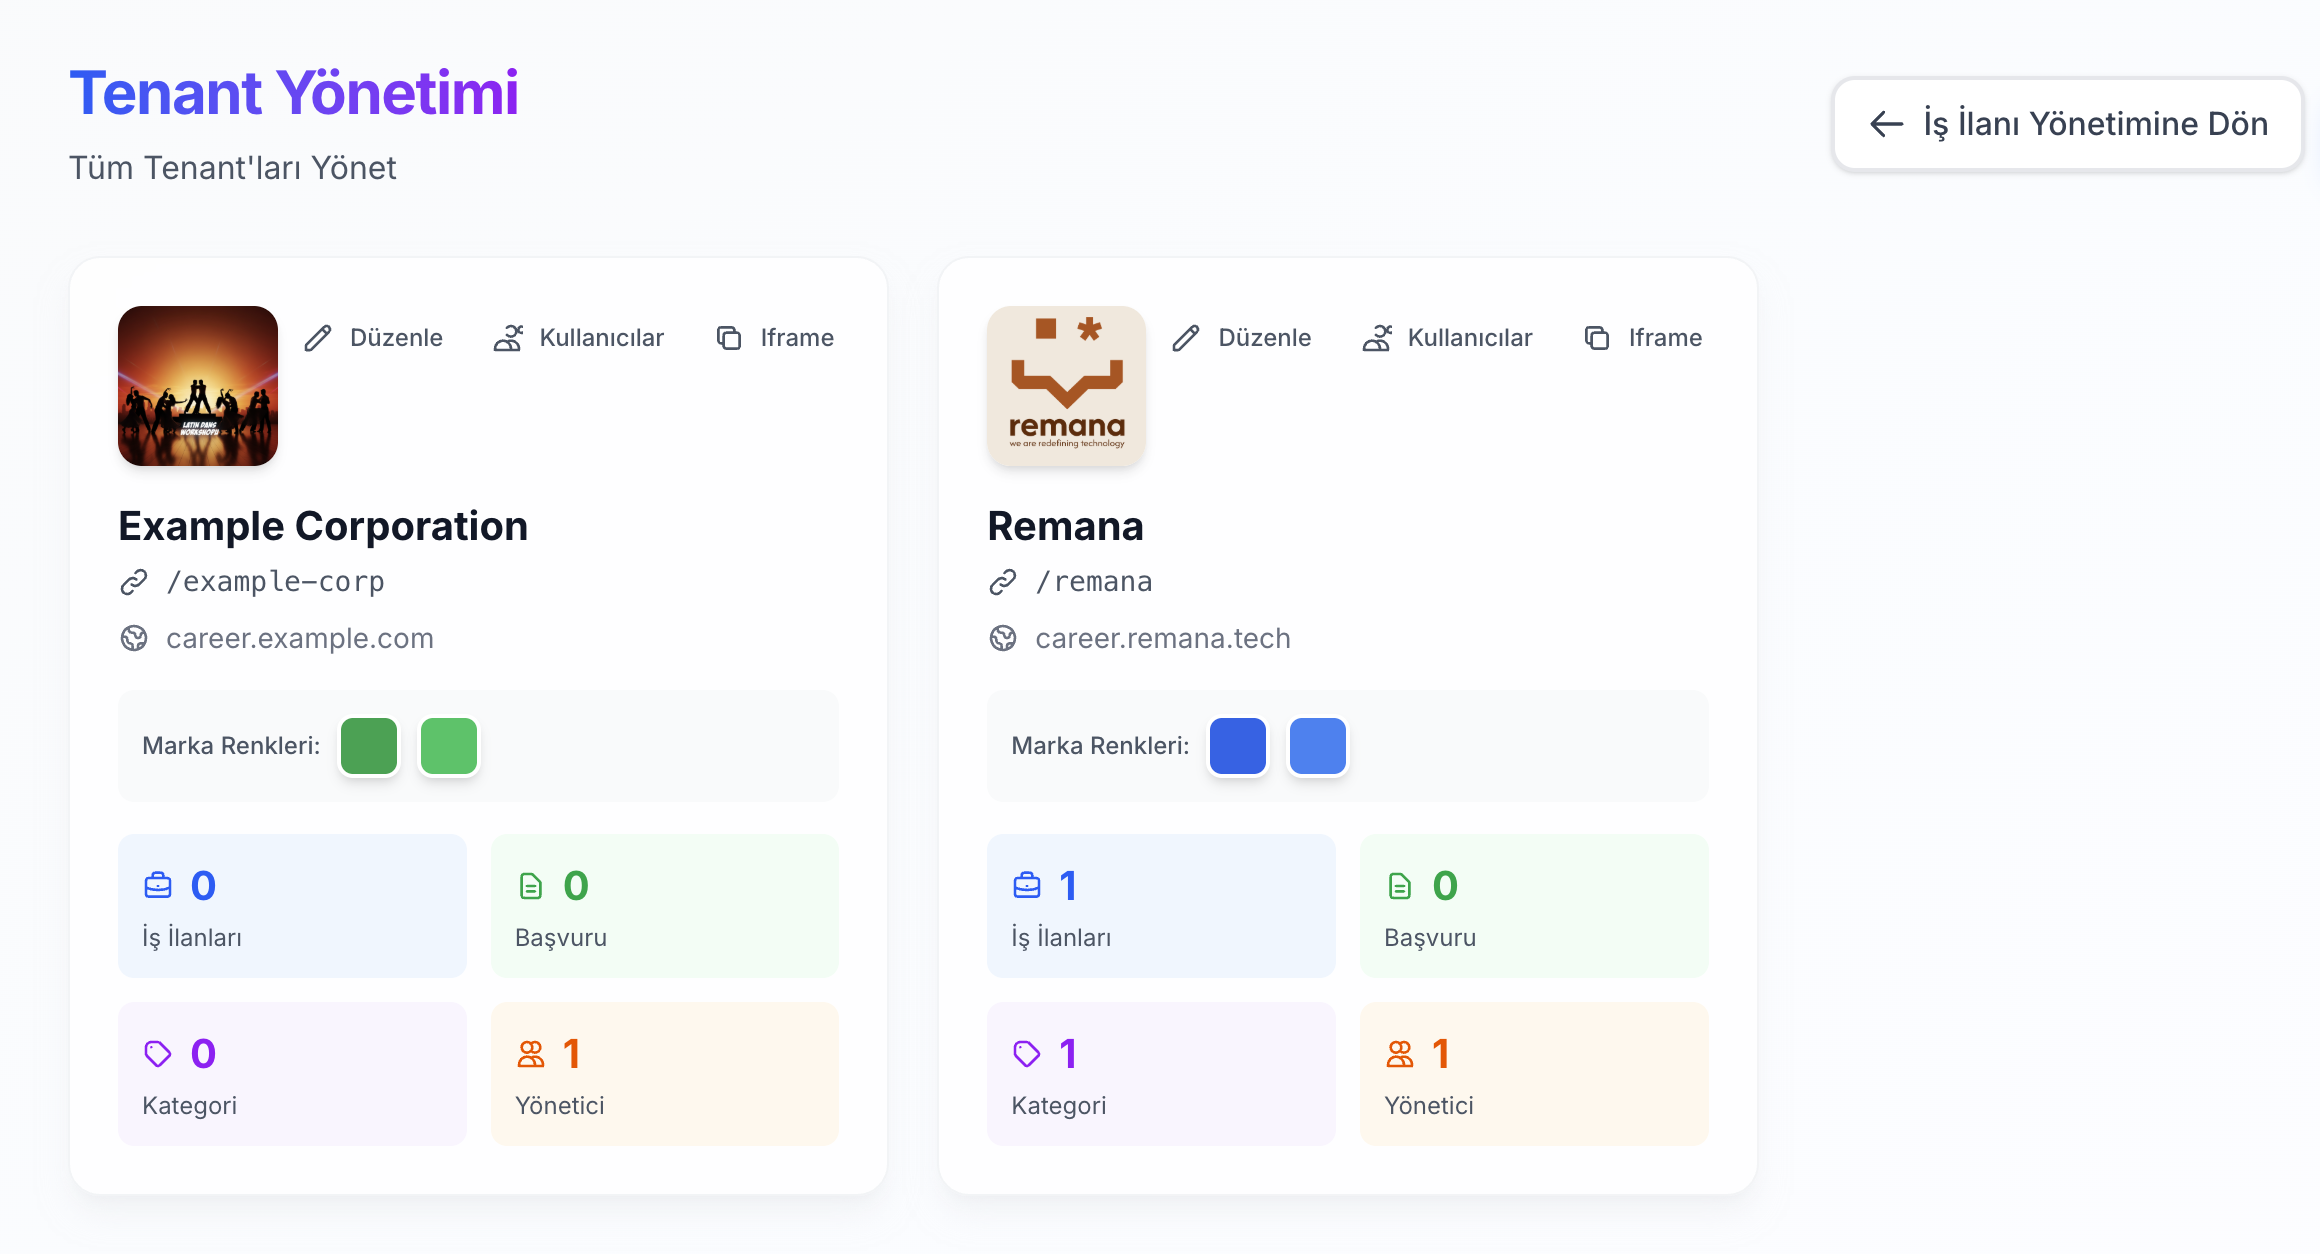Click the users icon on Remana card
The image size is (2320, 1254).
(1377, 338)
